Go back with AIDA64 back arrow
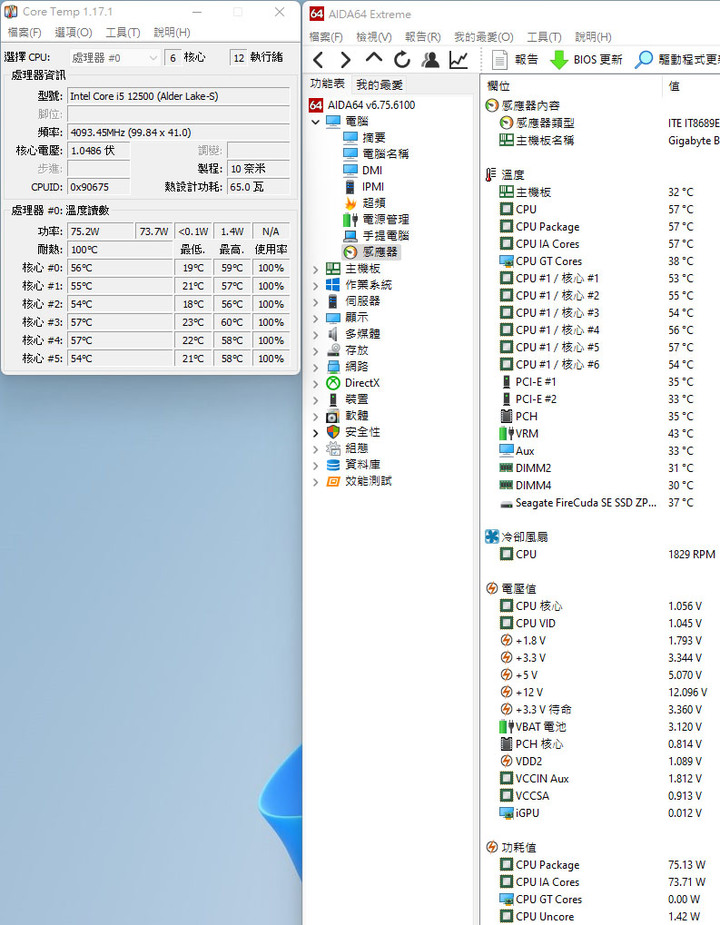The height and width of the screenshot is (925, 720). click(318, 60)
